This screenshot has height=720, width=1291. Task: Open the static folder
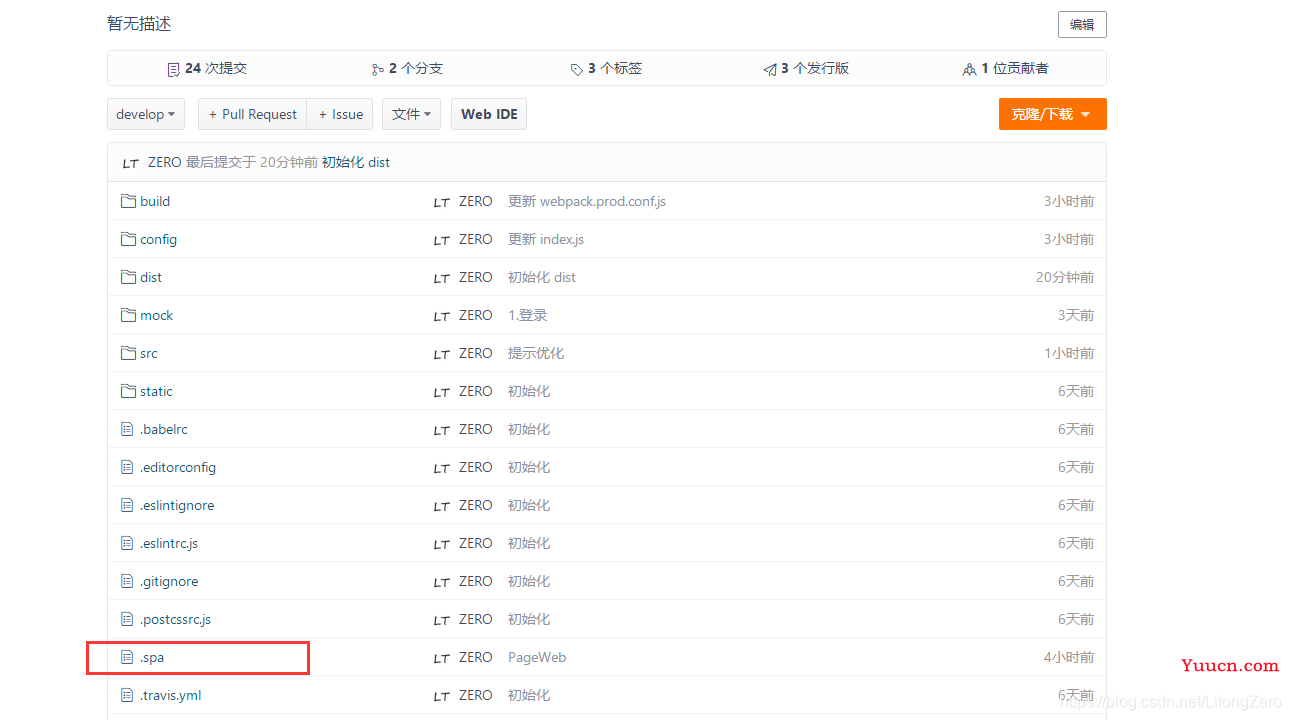click(156, 391)
